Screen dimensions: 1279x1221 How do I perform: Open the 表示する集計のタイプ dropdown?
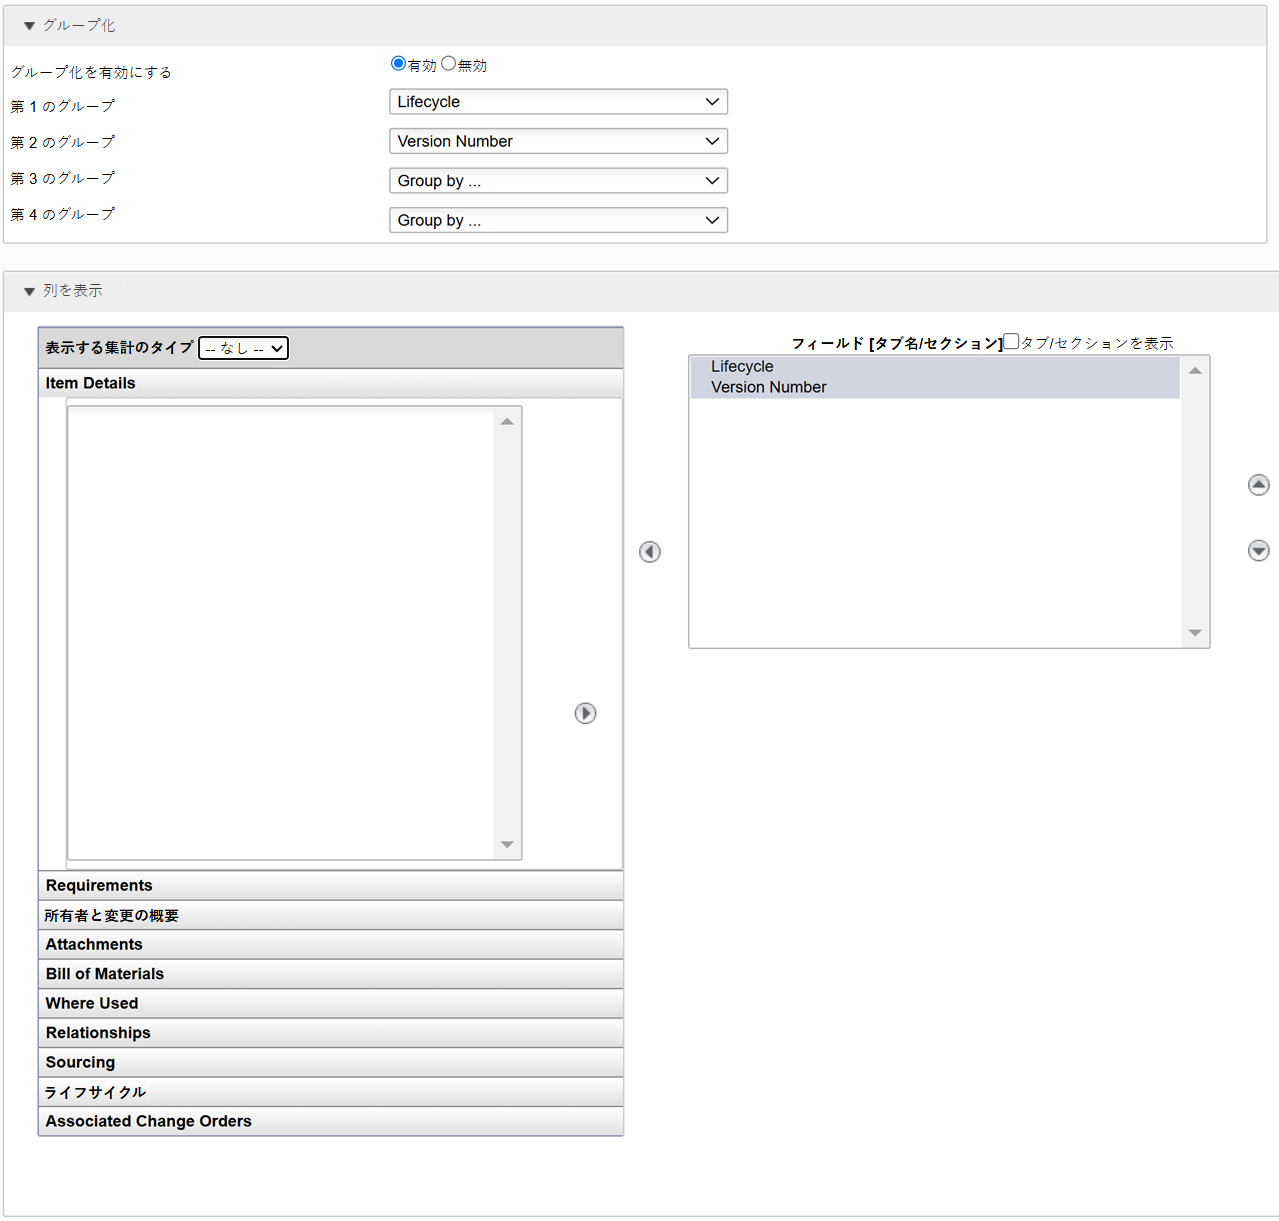(244, 348)
